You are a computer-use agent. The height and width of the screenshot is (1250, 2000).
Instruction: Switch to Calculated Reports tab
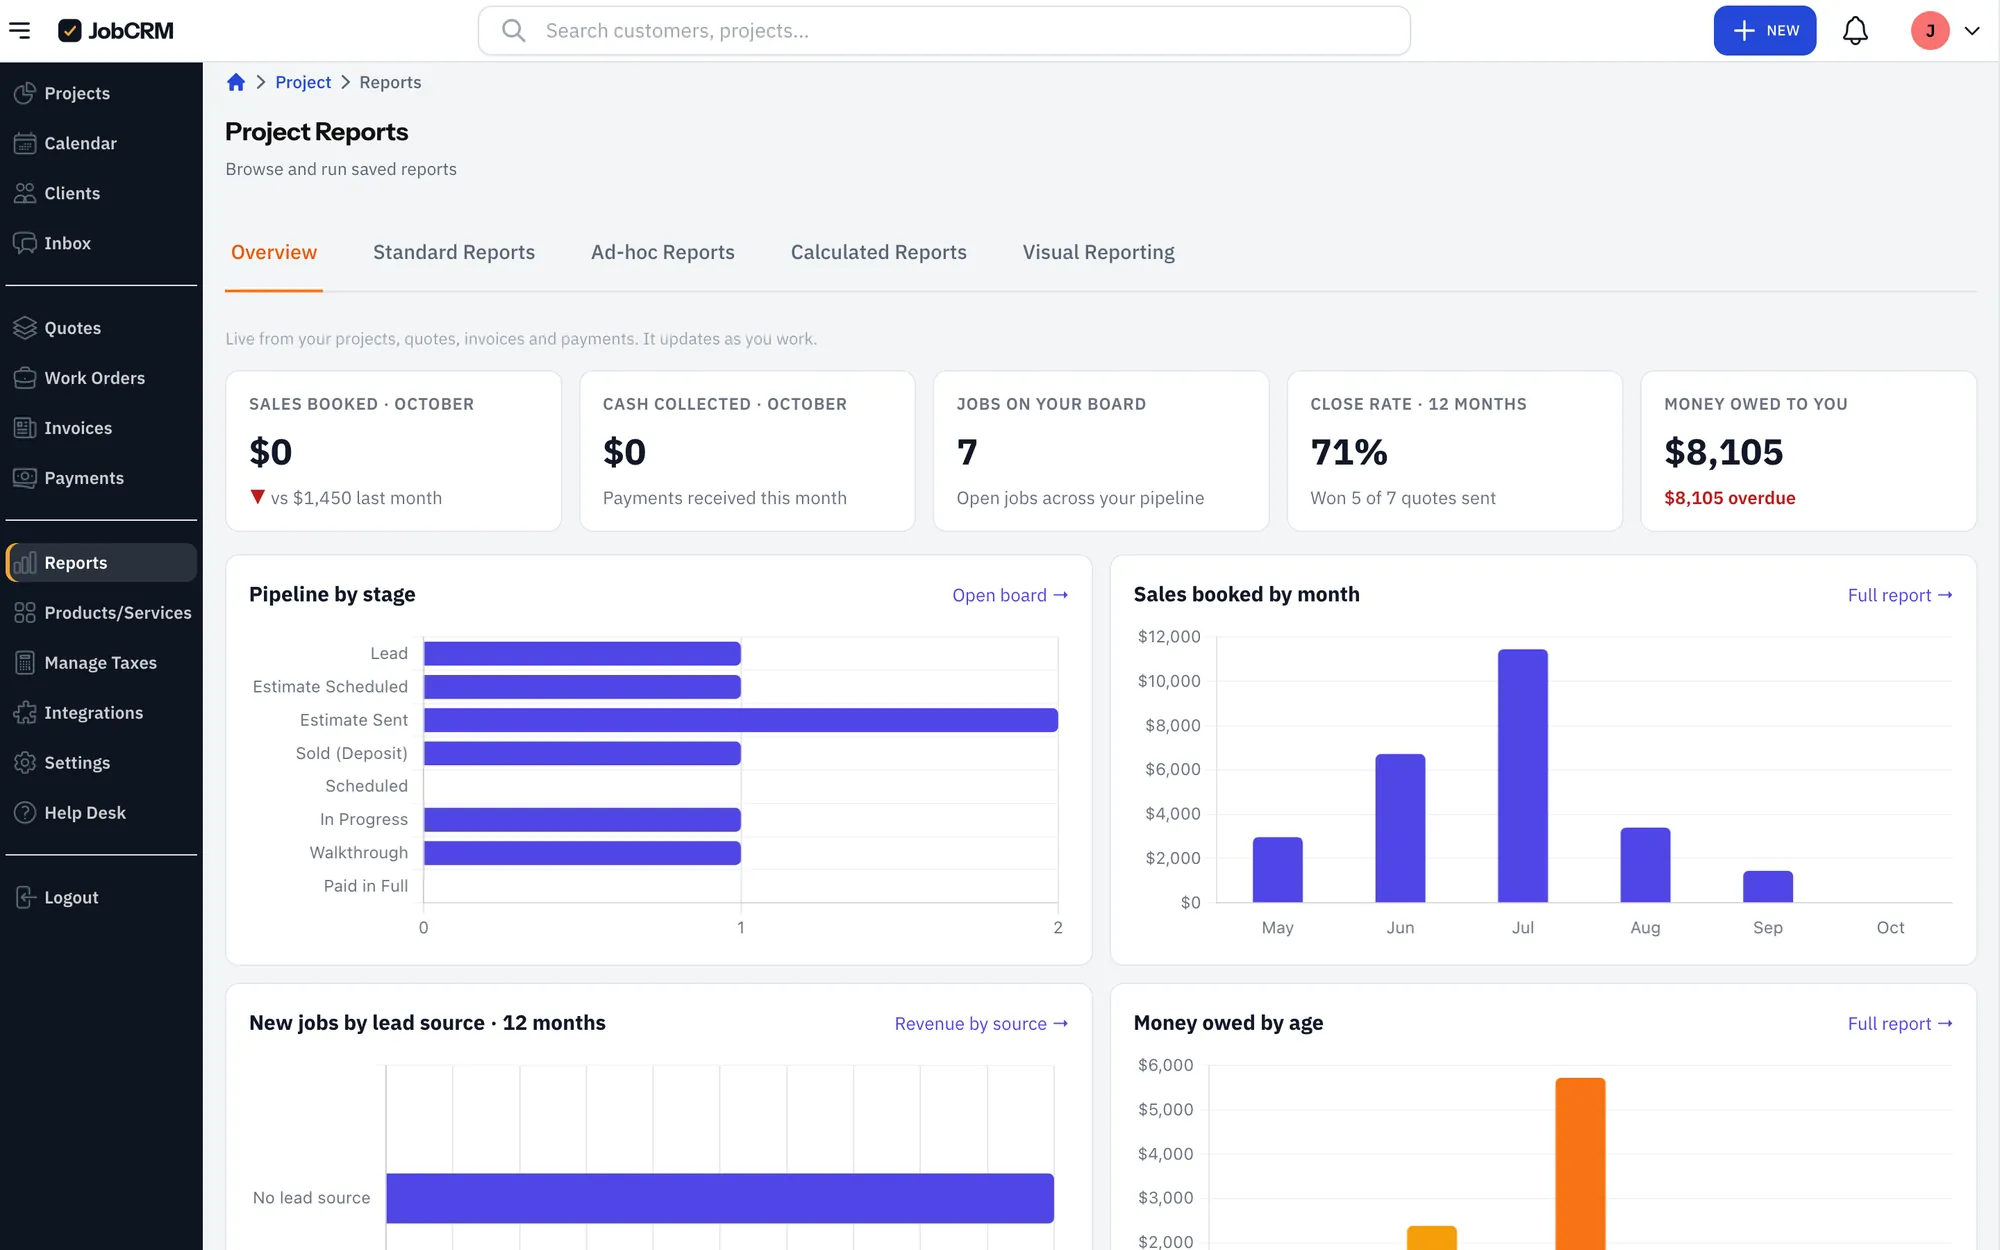point(878,252)
